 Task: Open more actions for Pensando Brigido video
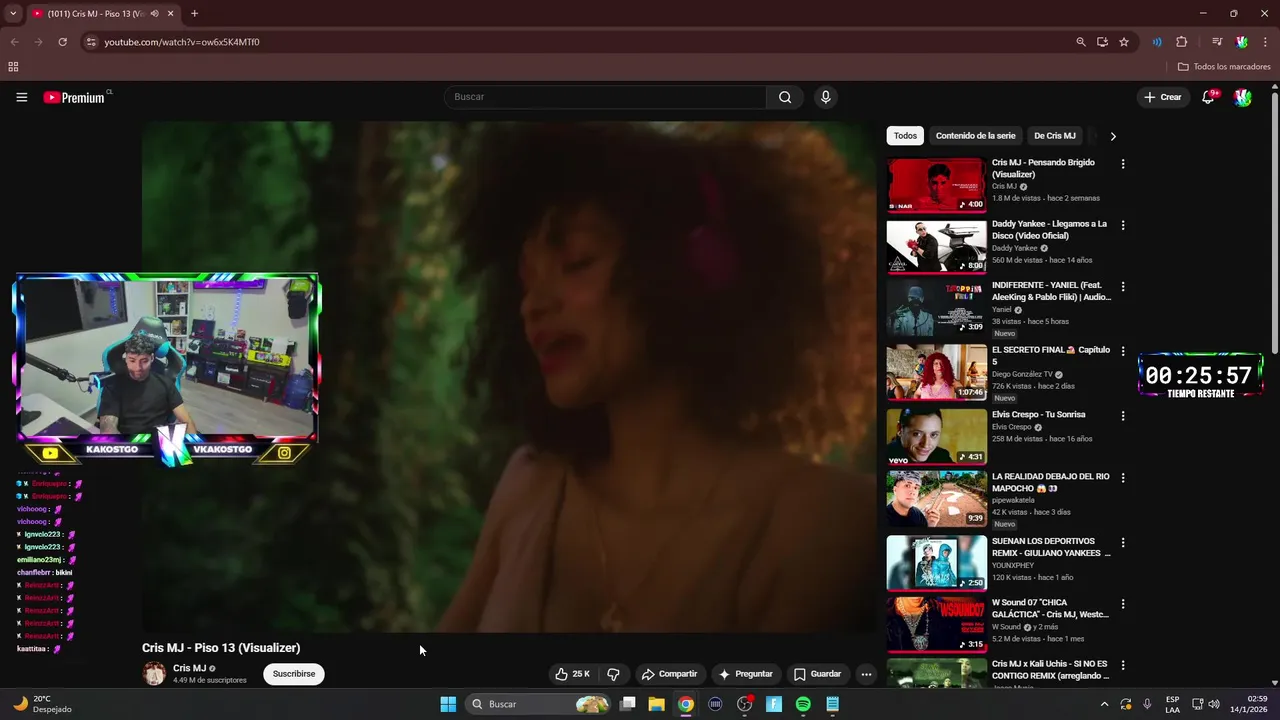(1122, 164)
